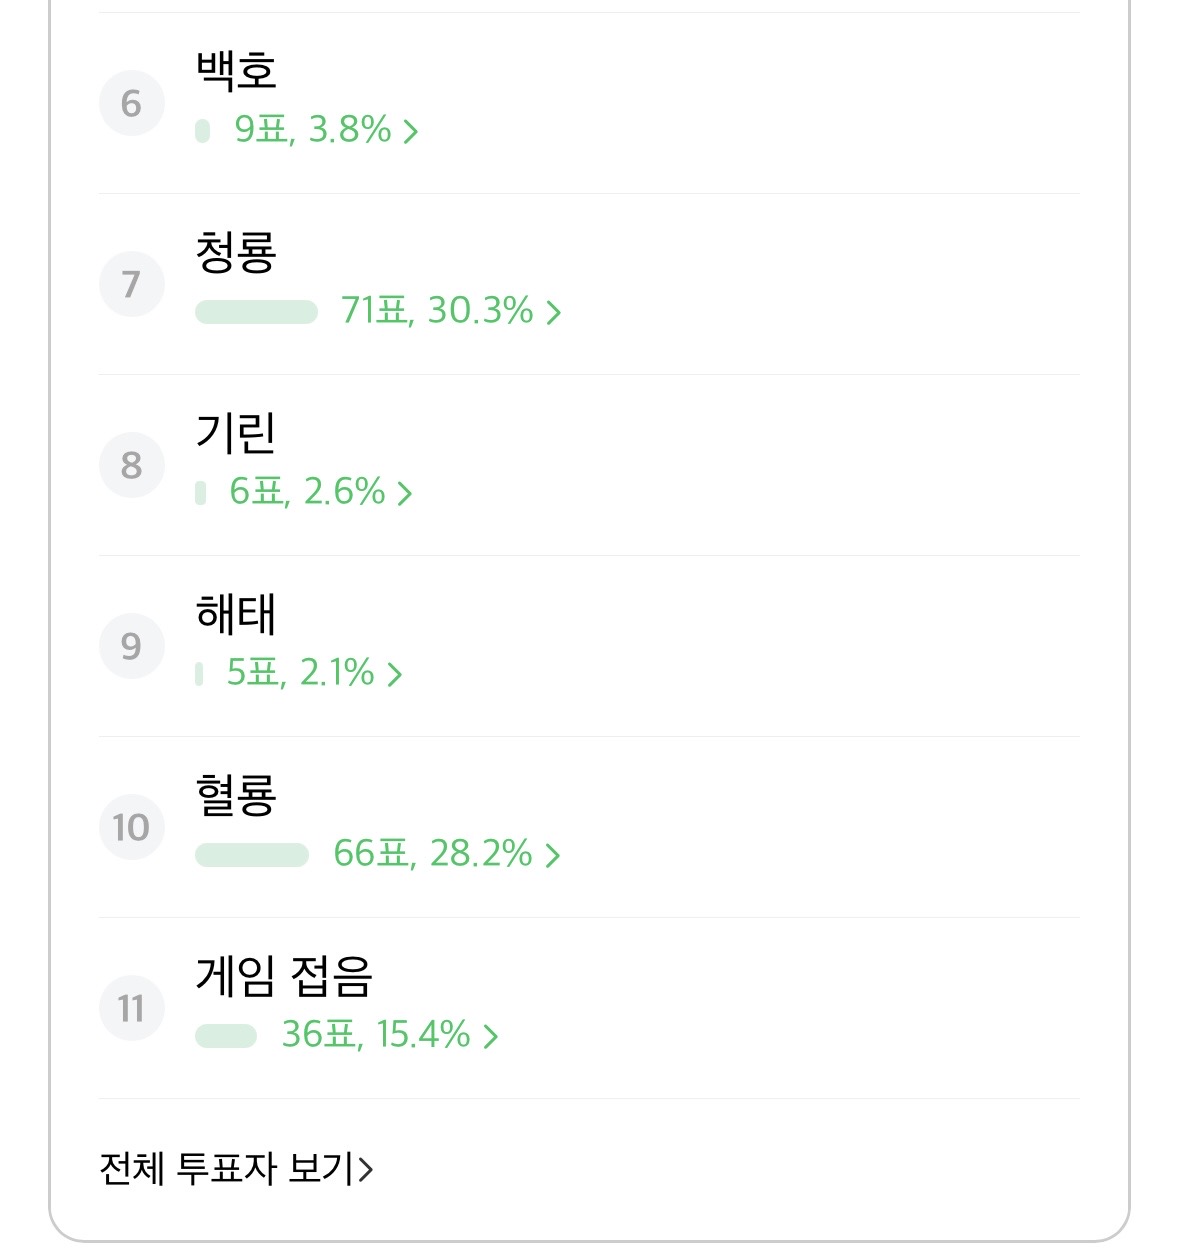Click the 게임 접음 vote progress bar
This screenshot has width=1177, height=1249.
[226, 1036]
